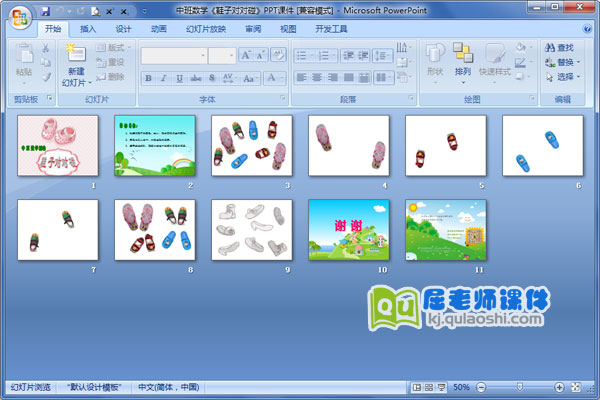Copy the selected slide

pyautogui.click(x=46, y=62)
